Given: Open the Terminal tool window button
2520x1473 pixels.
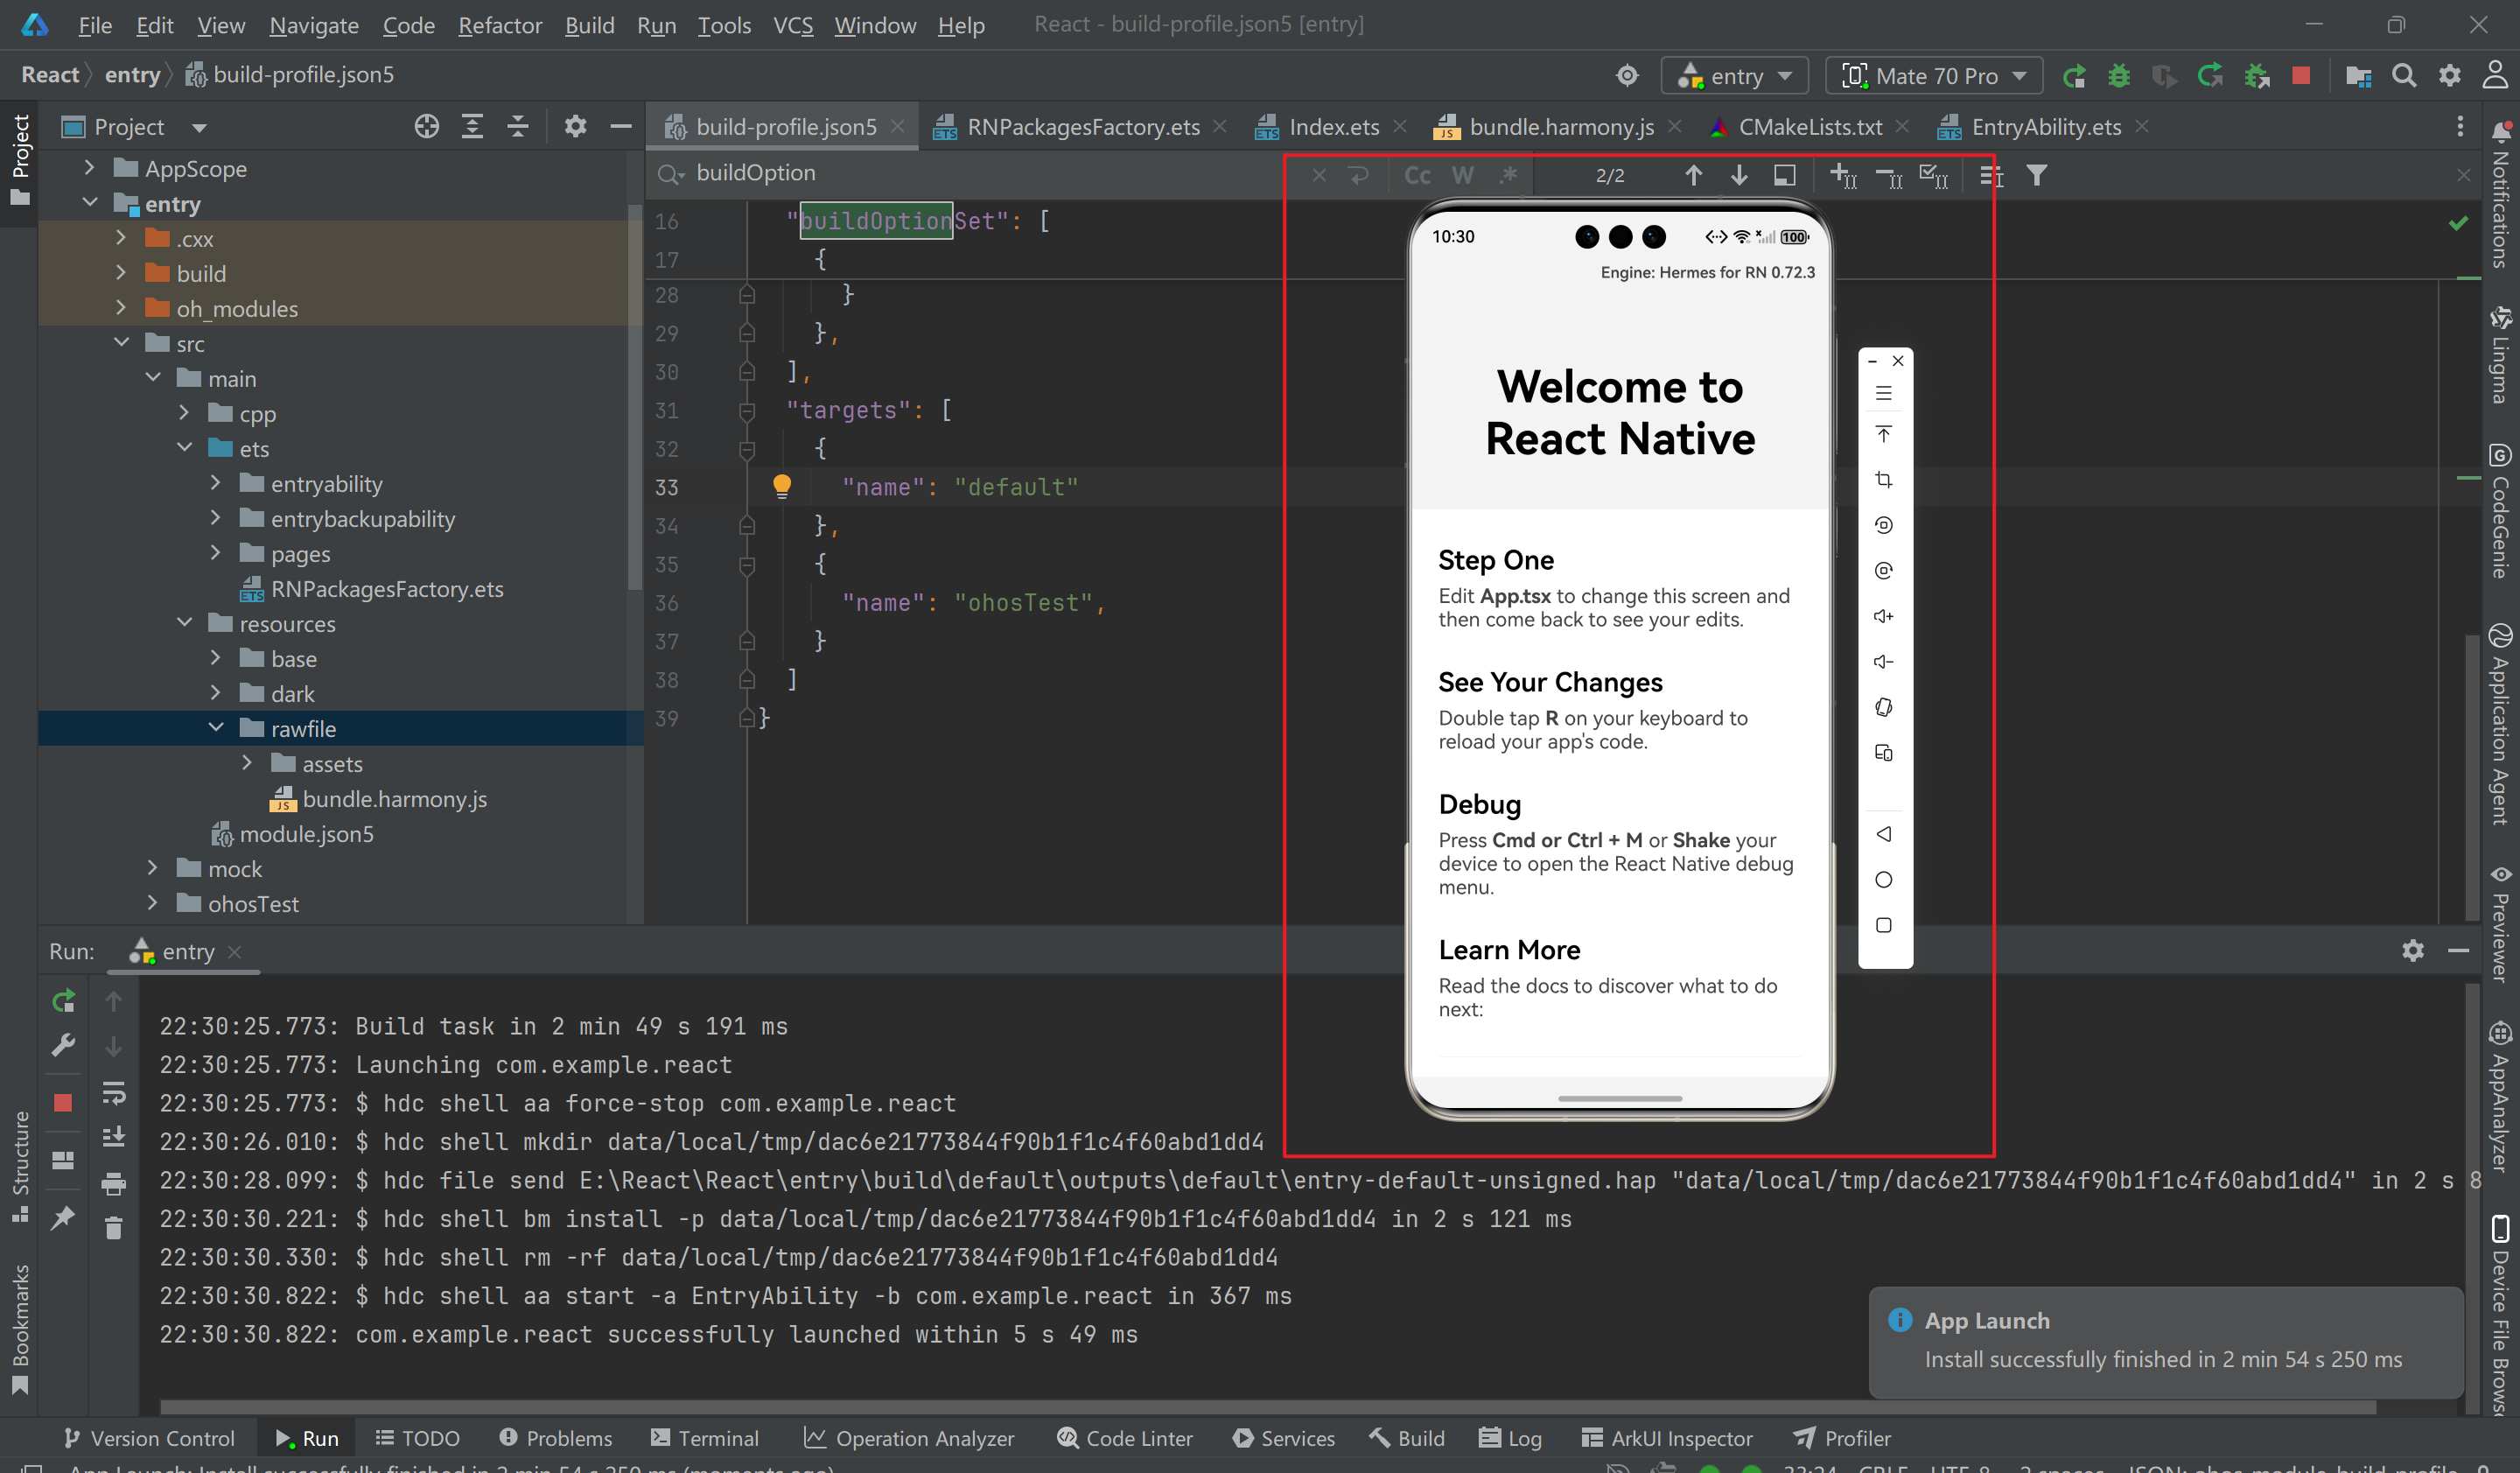Looking at the screenshot, I should pos(705,1437).
